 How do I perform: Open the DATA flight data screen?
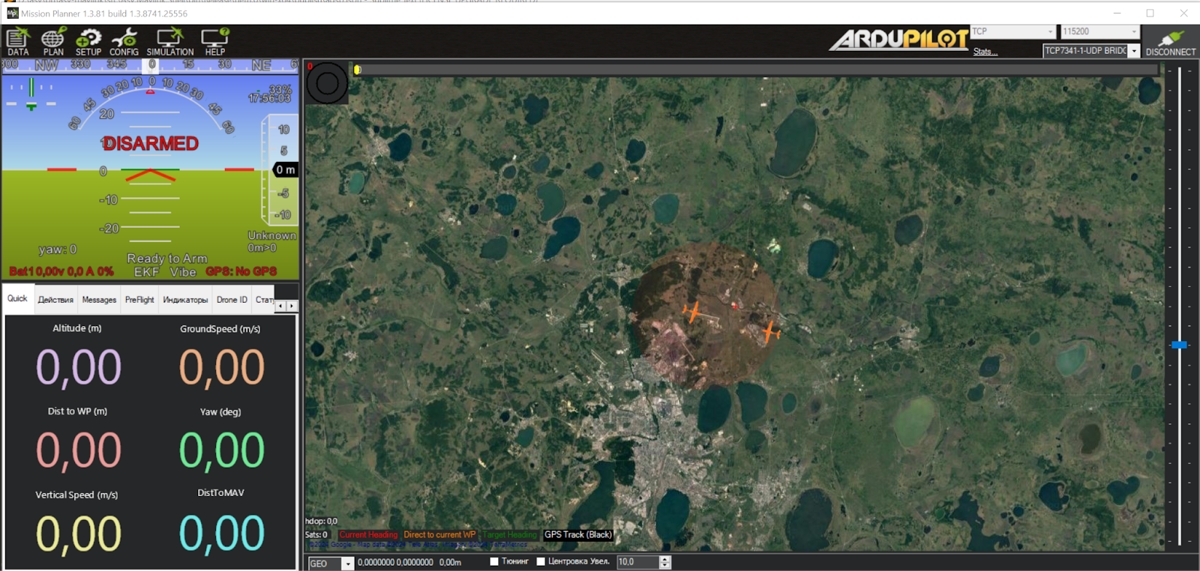pyautogui.click(x=18, y=42)
